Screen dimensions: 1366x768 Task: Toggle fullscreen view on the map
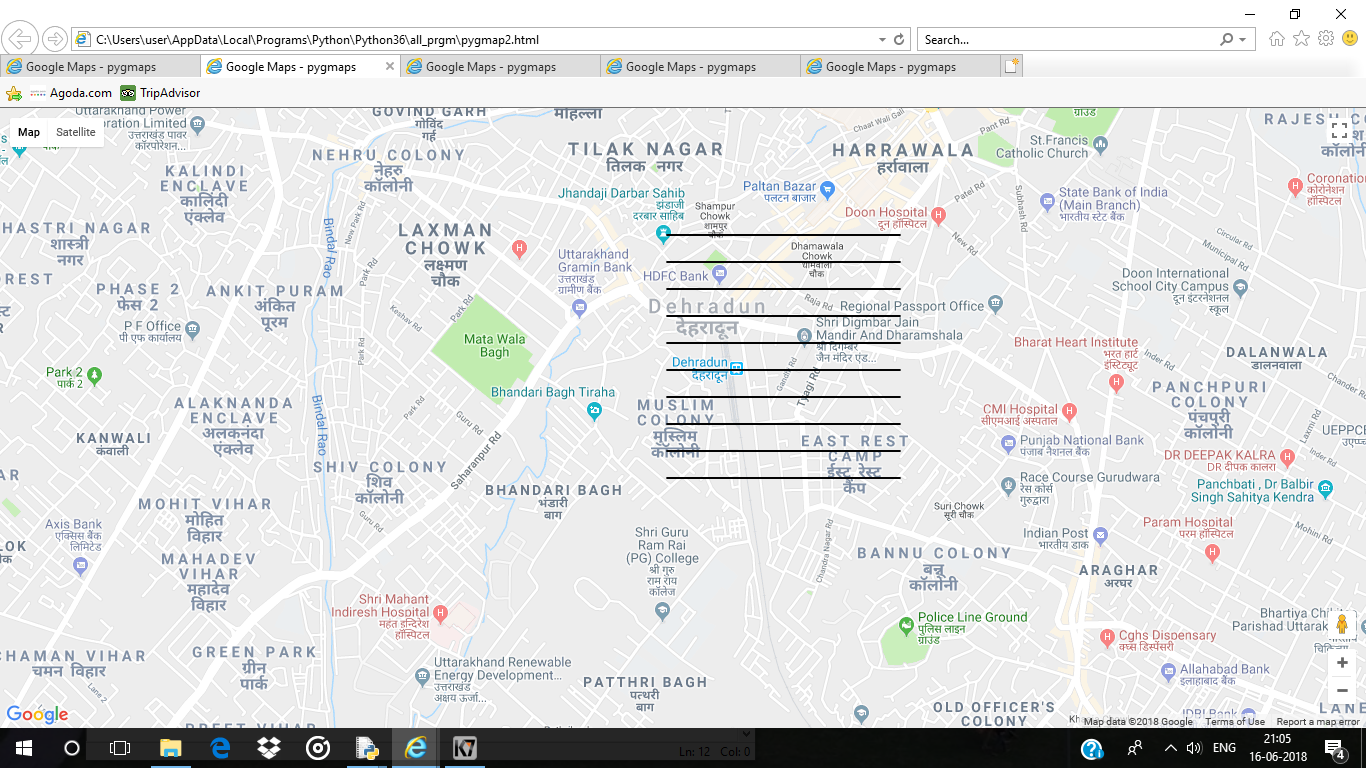pos(1339,131)
